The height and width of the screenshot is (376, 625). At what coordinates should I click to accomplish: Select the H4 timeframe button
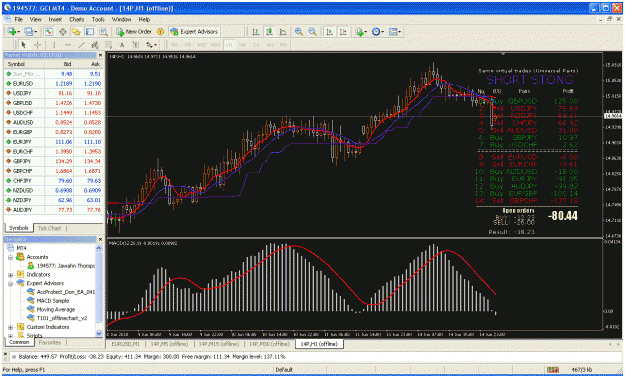coord(242,45)
